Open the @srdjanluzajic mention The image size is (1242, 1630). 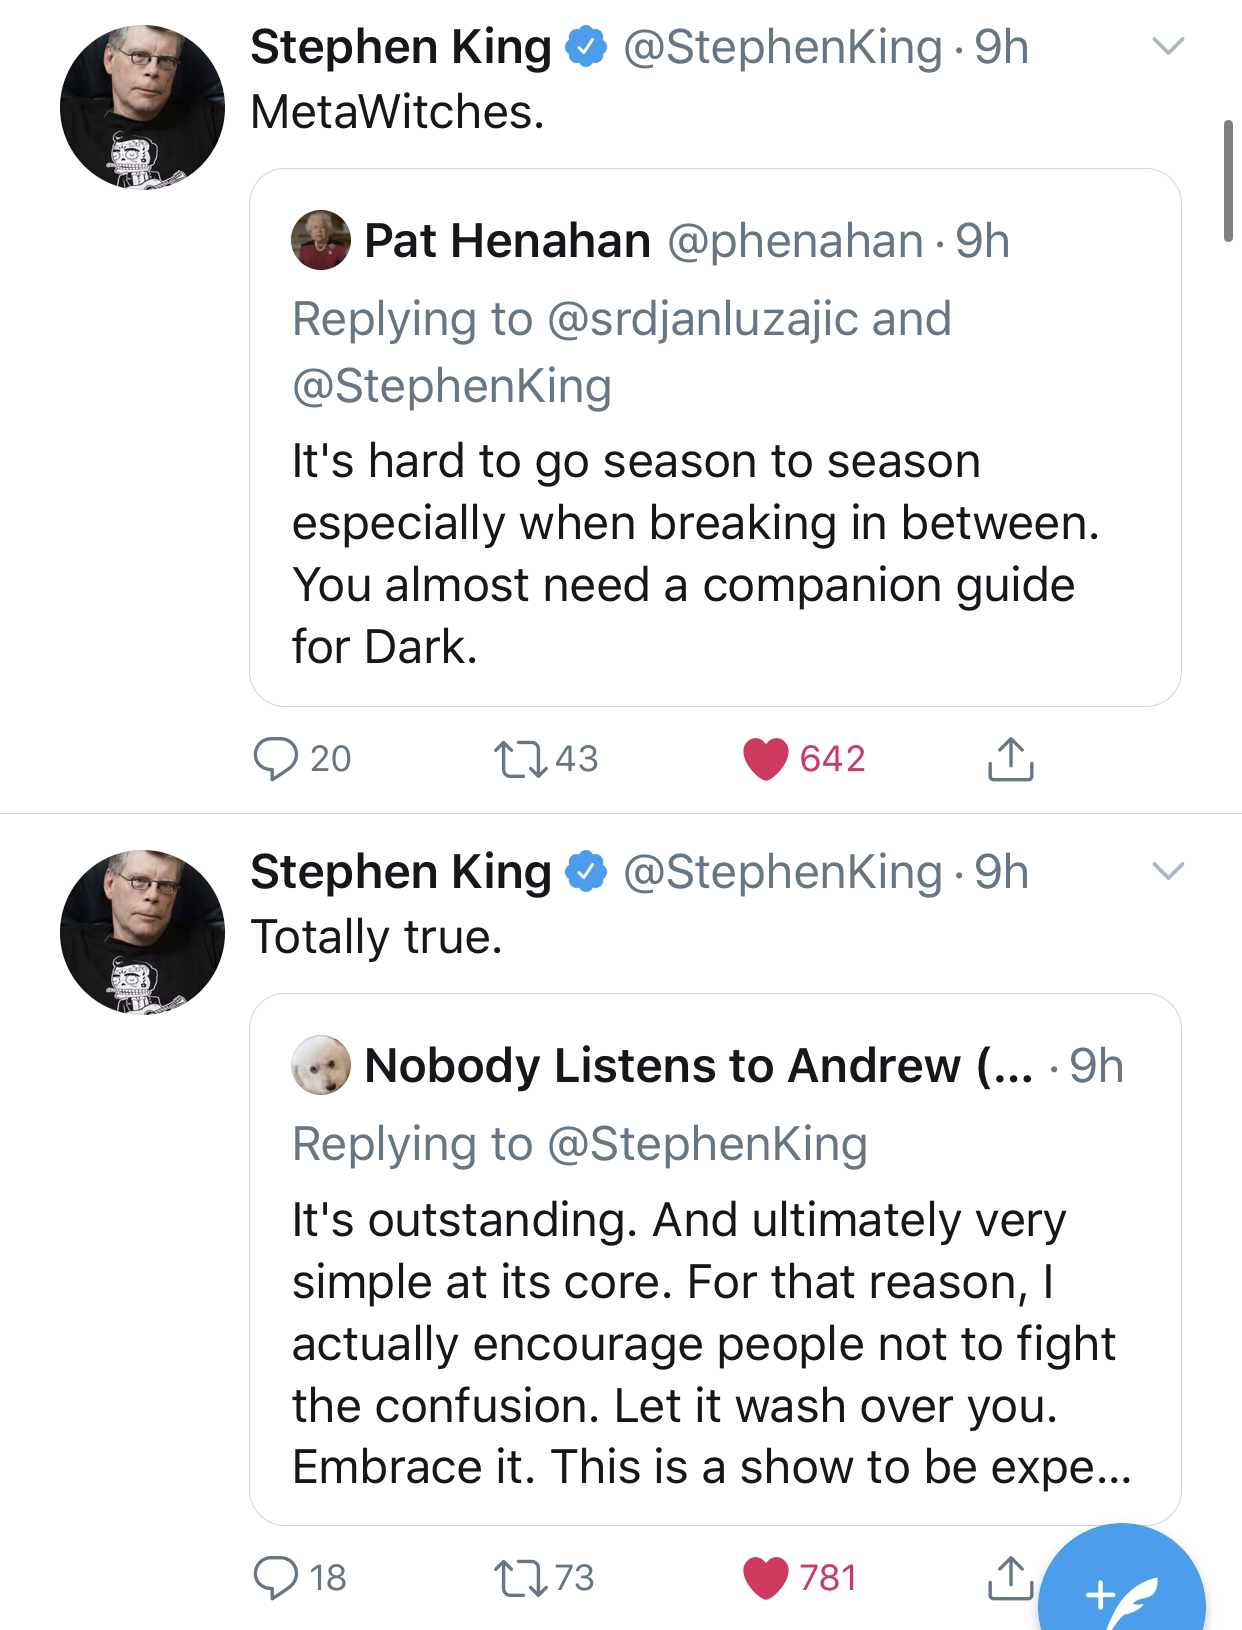click(x=702, y=319)
